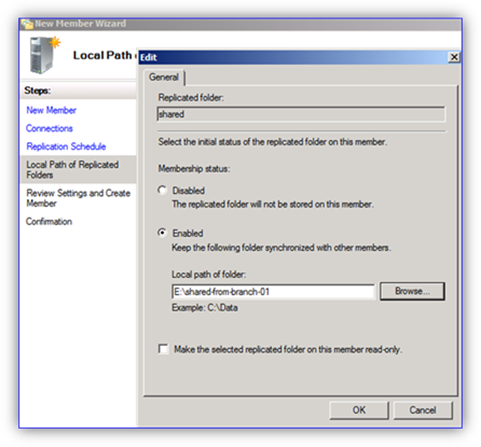
Task: Click OK to confirm the Edit dialog
Action: coord(359,410)
